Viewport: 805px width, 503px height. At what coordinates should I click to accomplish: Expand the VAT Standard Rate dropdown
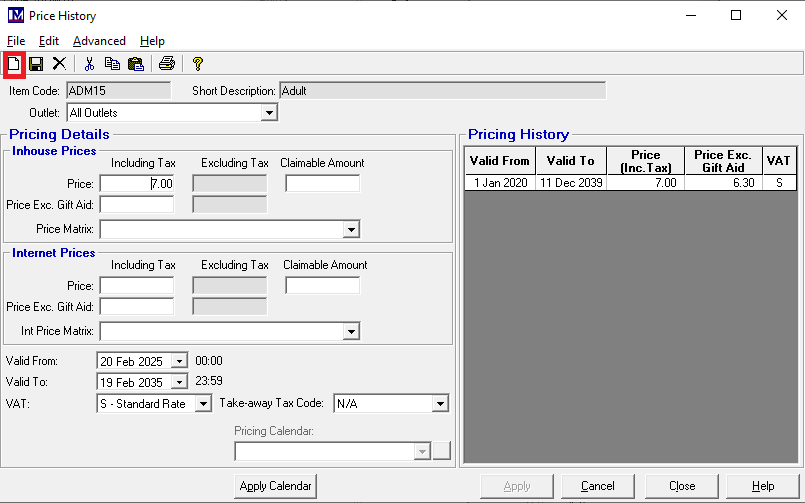(x=203, y=404)
